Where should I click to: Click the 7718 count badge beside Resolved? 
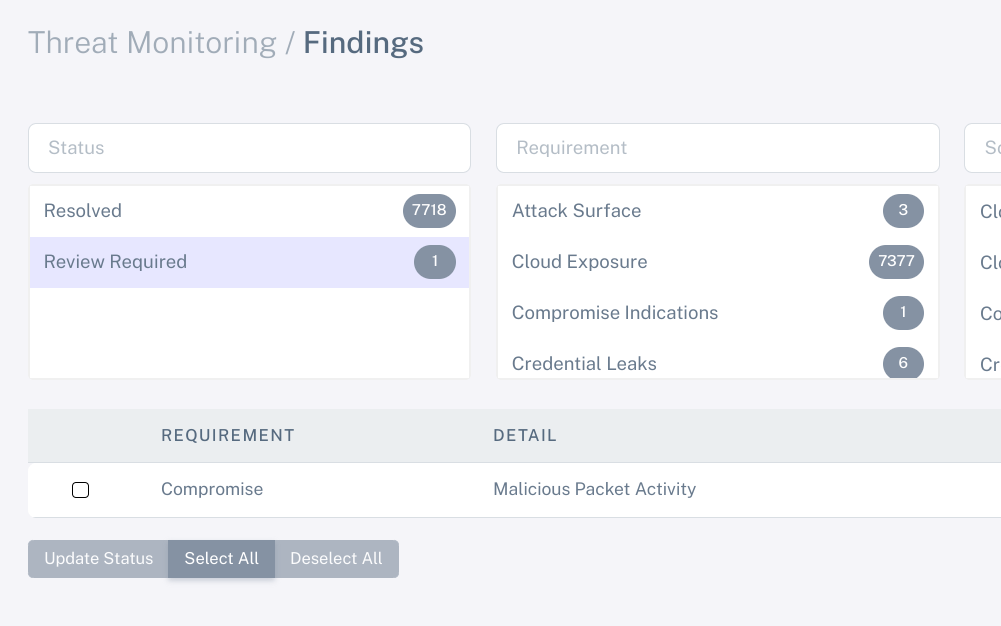(429, 211)
